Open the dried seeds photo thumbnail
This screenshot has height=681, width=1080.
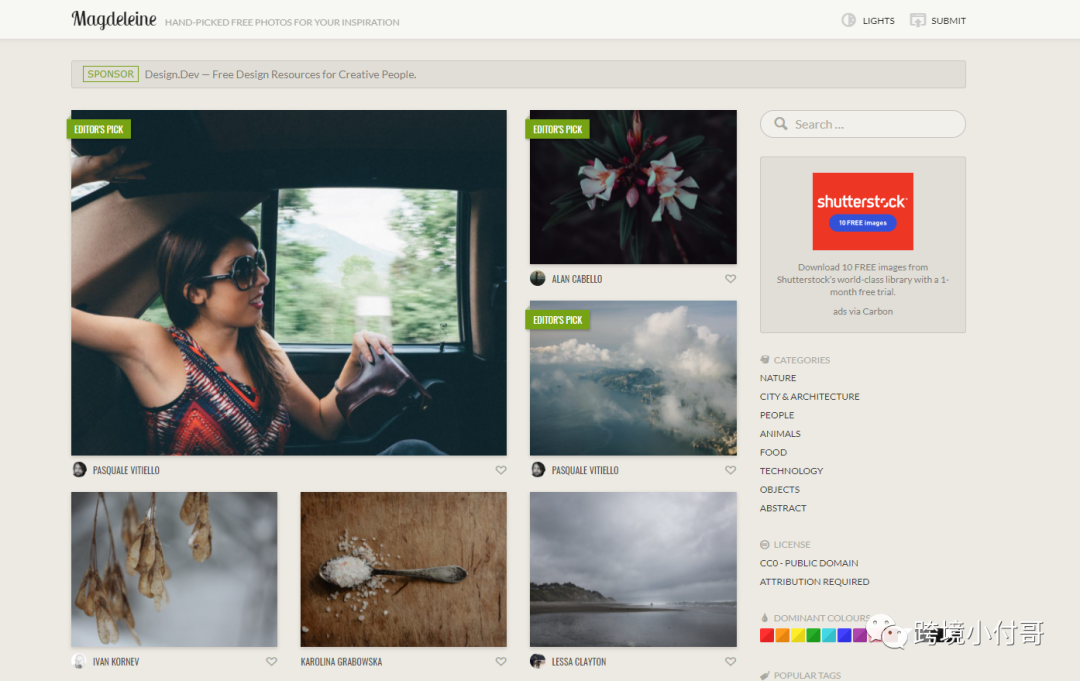[x=174, y=569]
